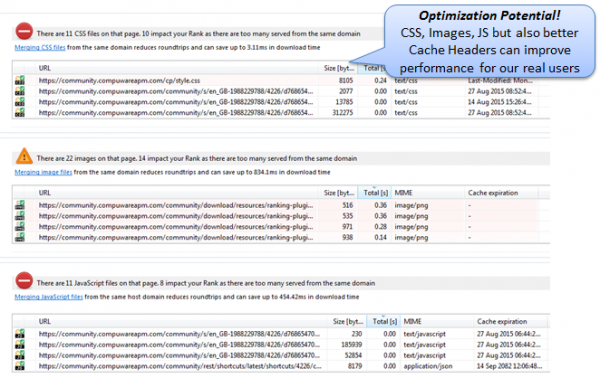Click the image size value 971
The width and height of the screenshot is (600, 378).
pos(347,226)
